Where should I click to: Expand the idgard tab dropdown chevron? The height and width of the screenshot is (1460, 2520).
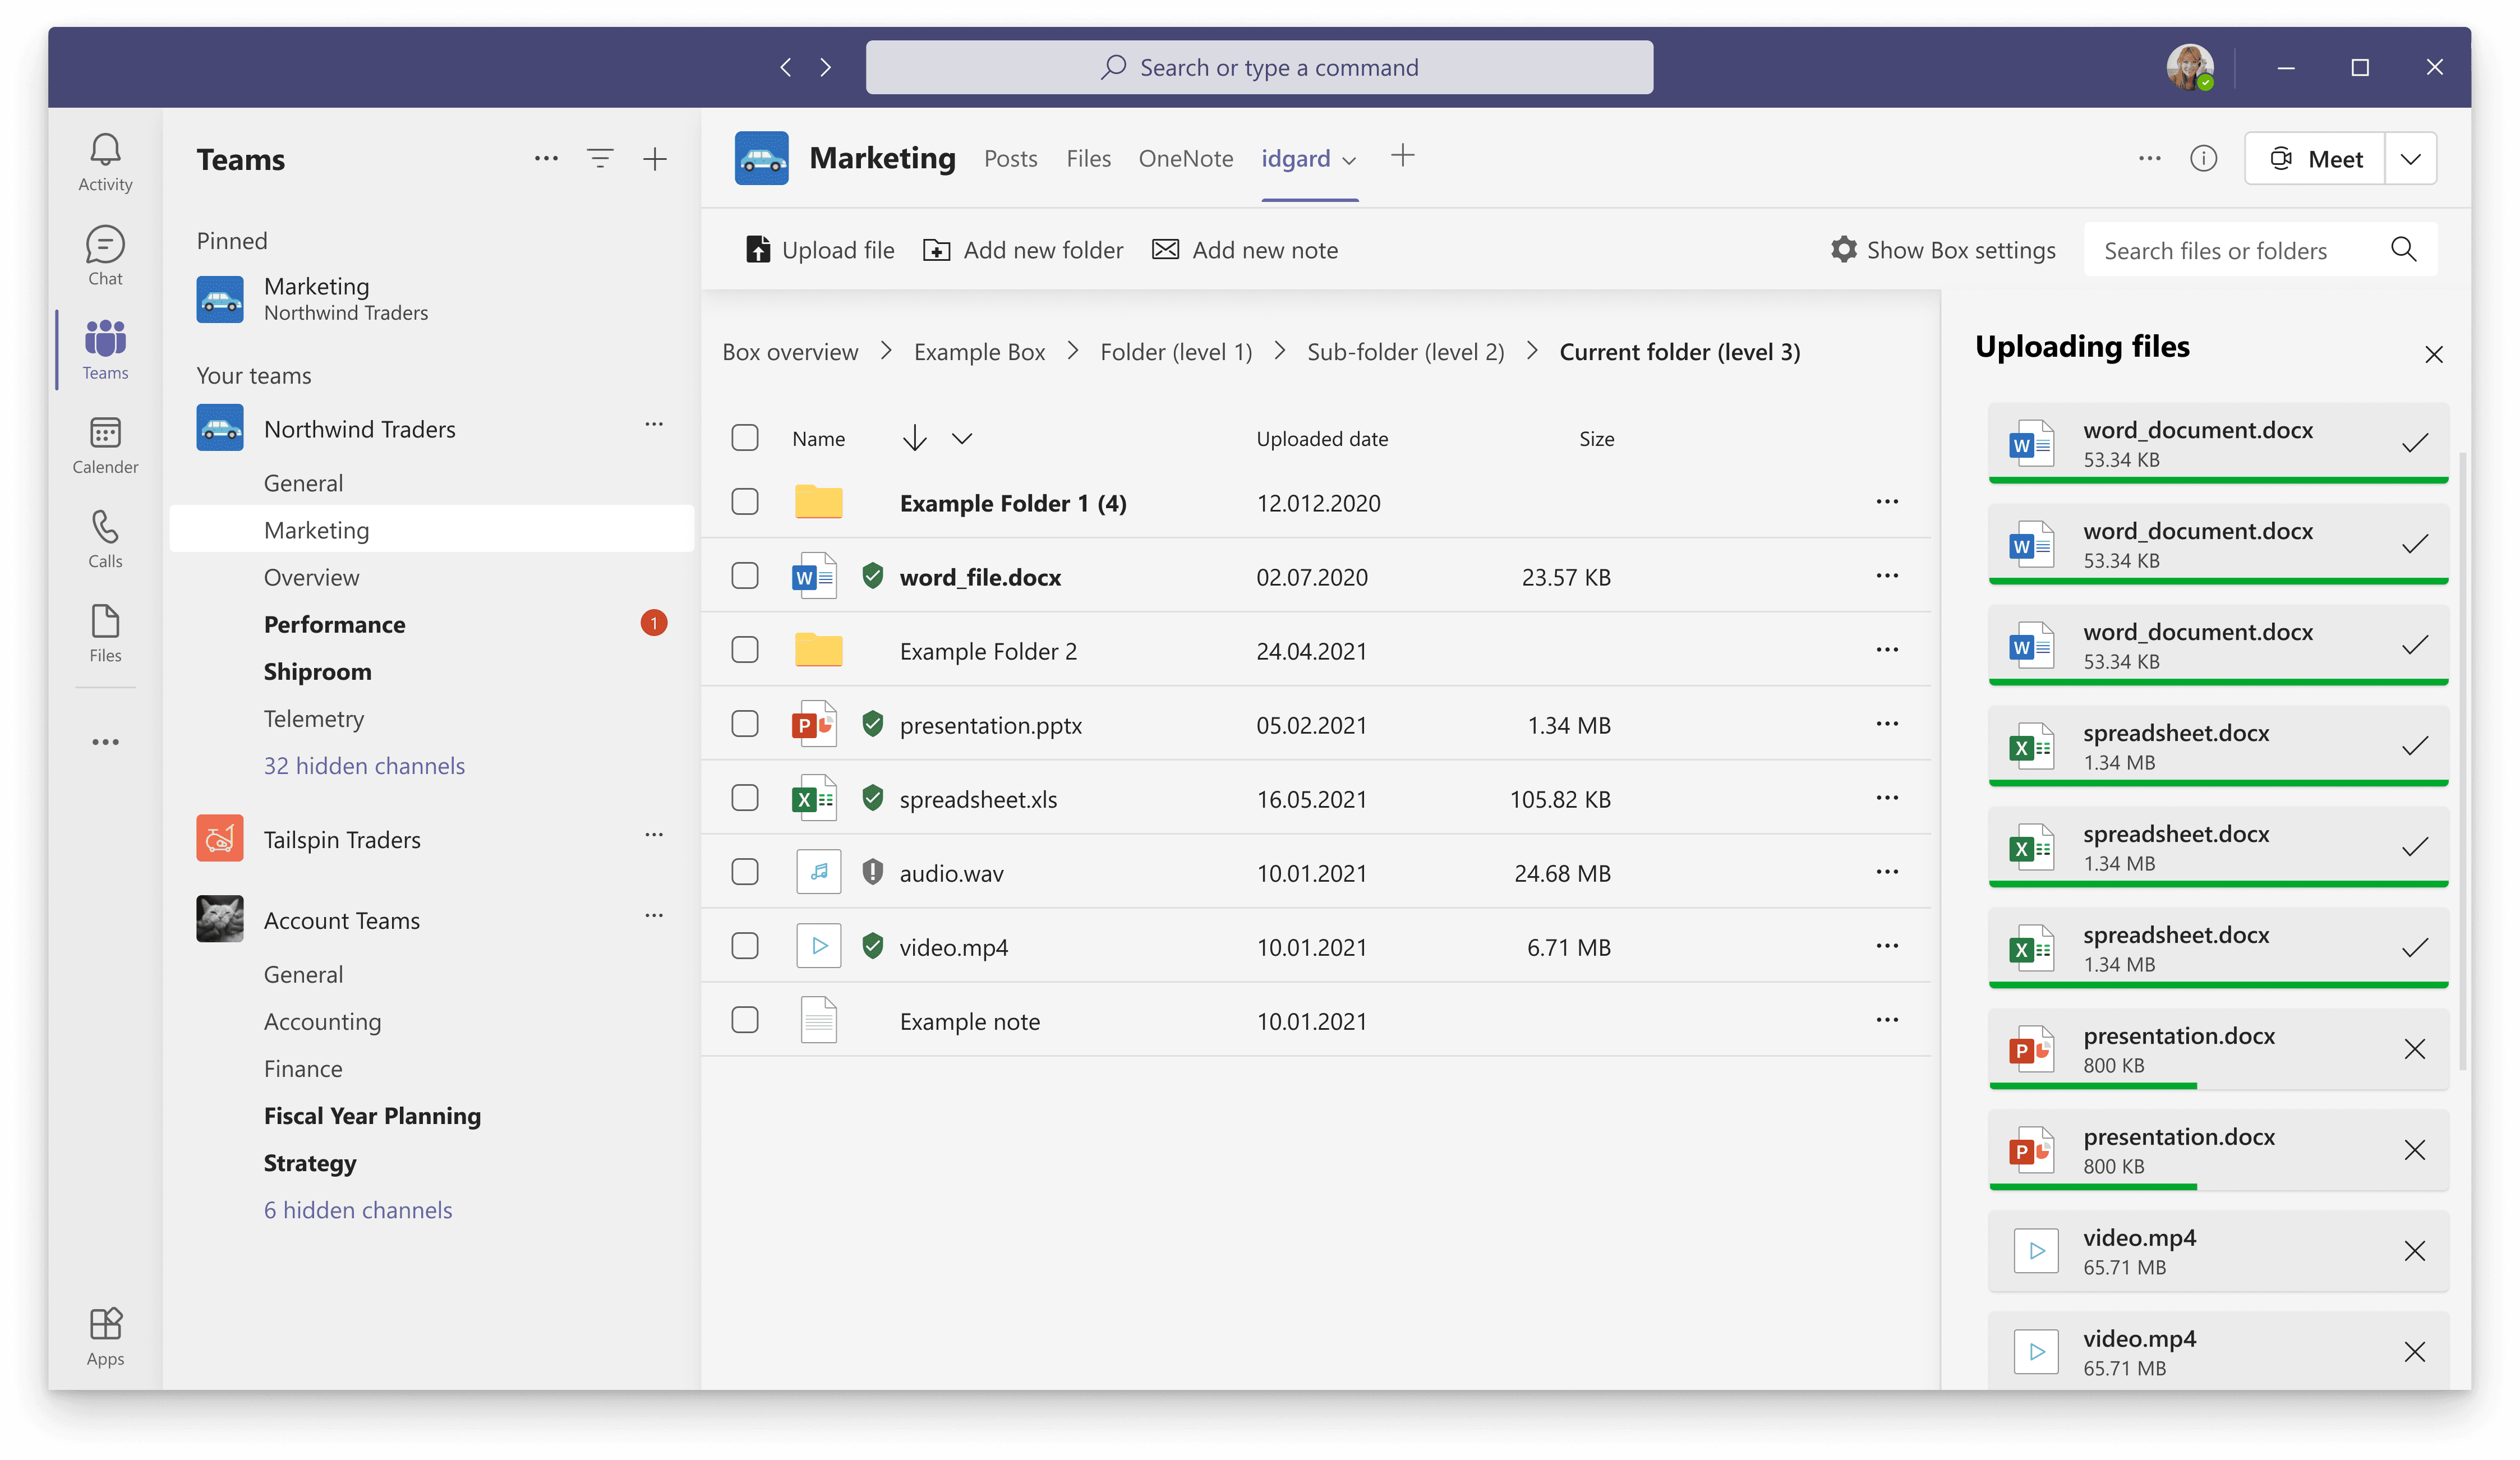pos(1349,161)
